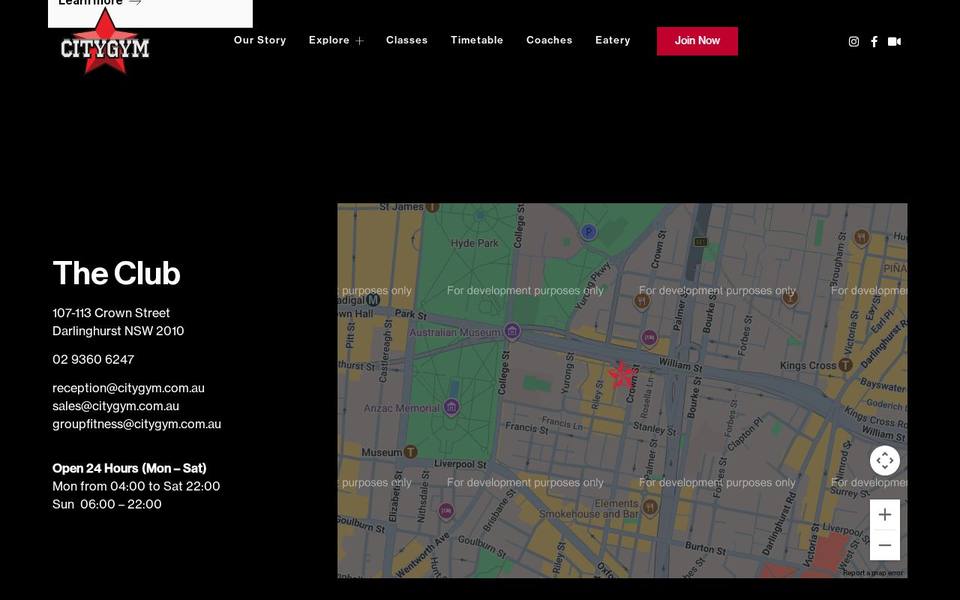Click the St James station icon
The image size is (960, 600).
click(x=432, y=207)
